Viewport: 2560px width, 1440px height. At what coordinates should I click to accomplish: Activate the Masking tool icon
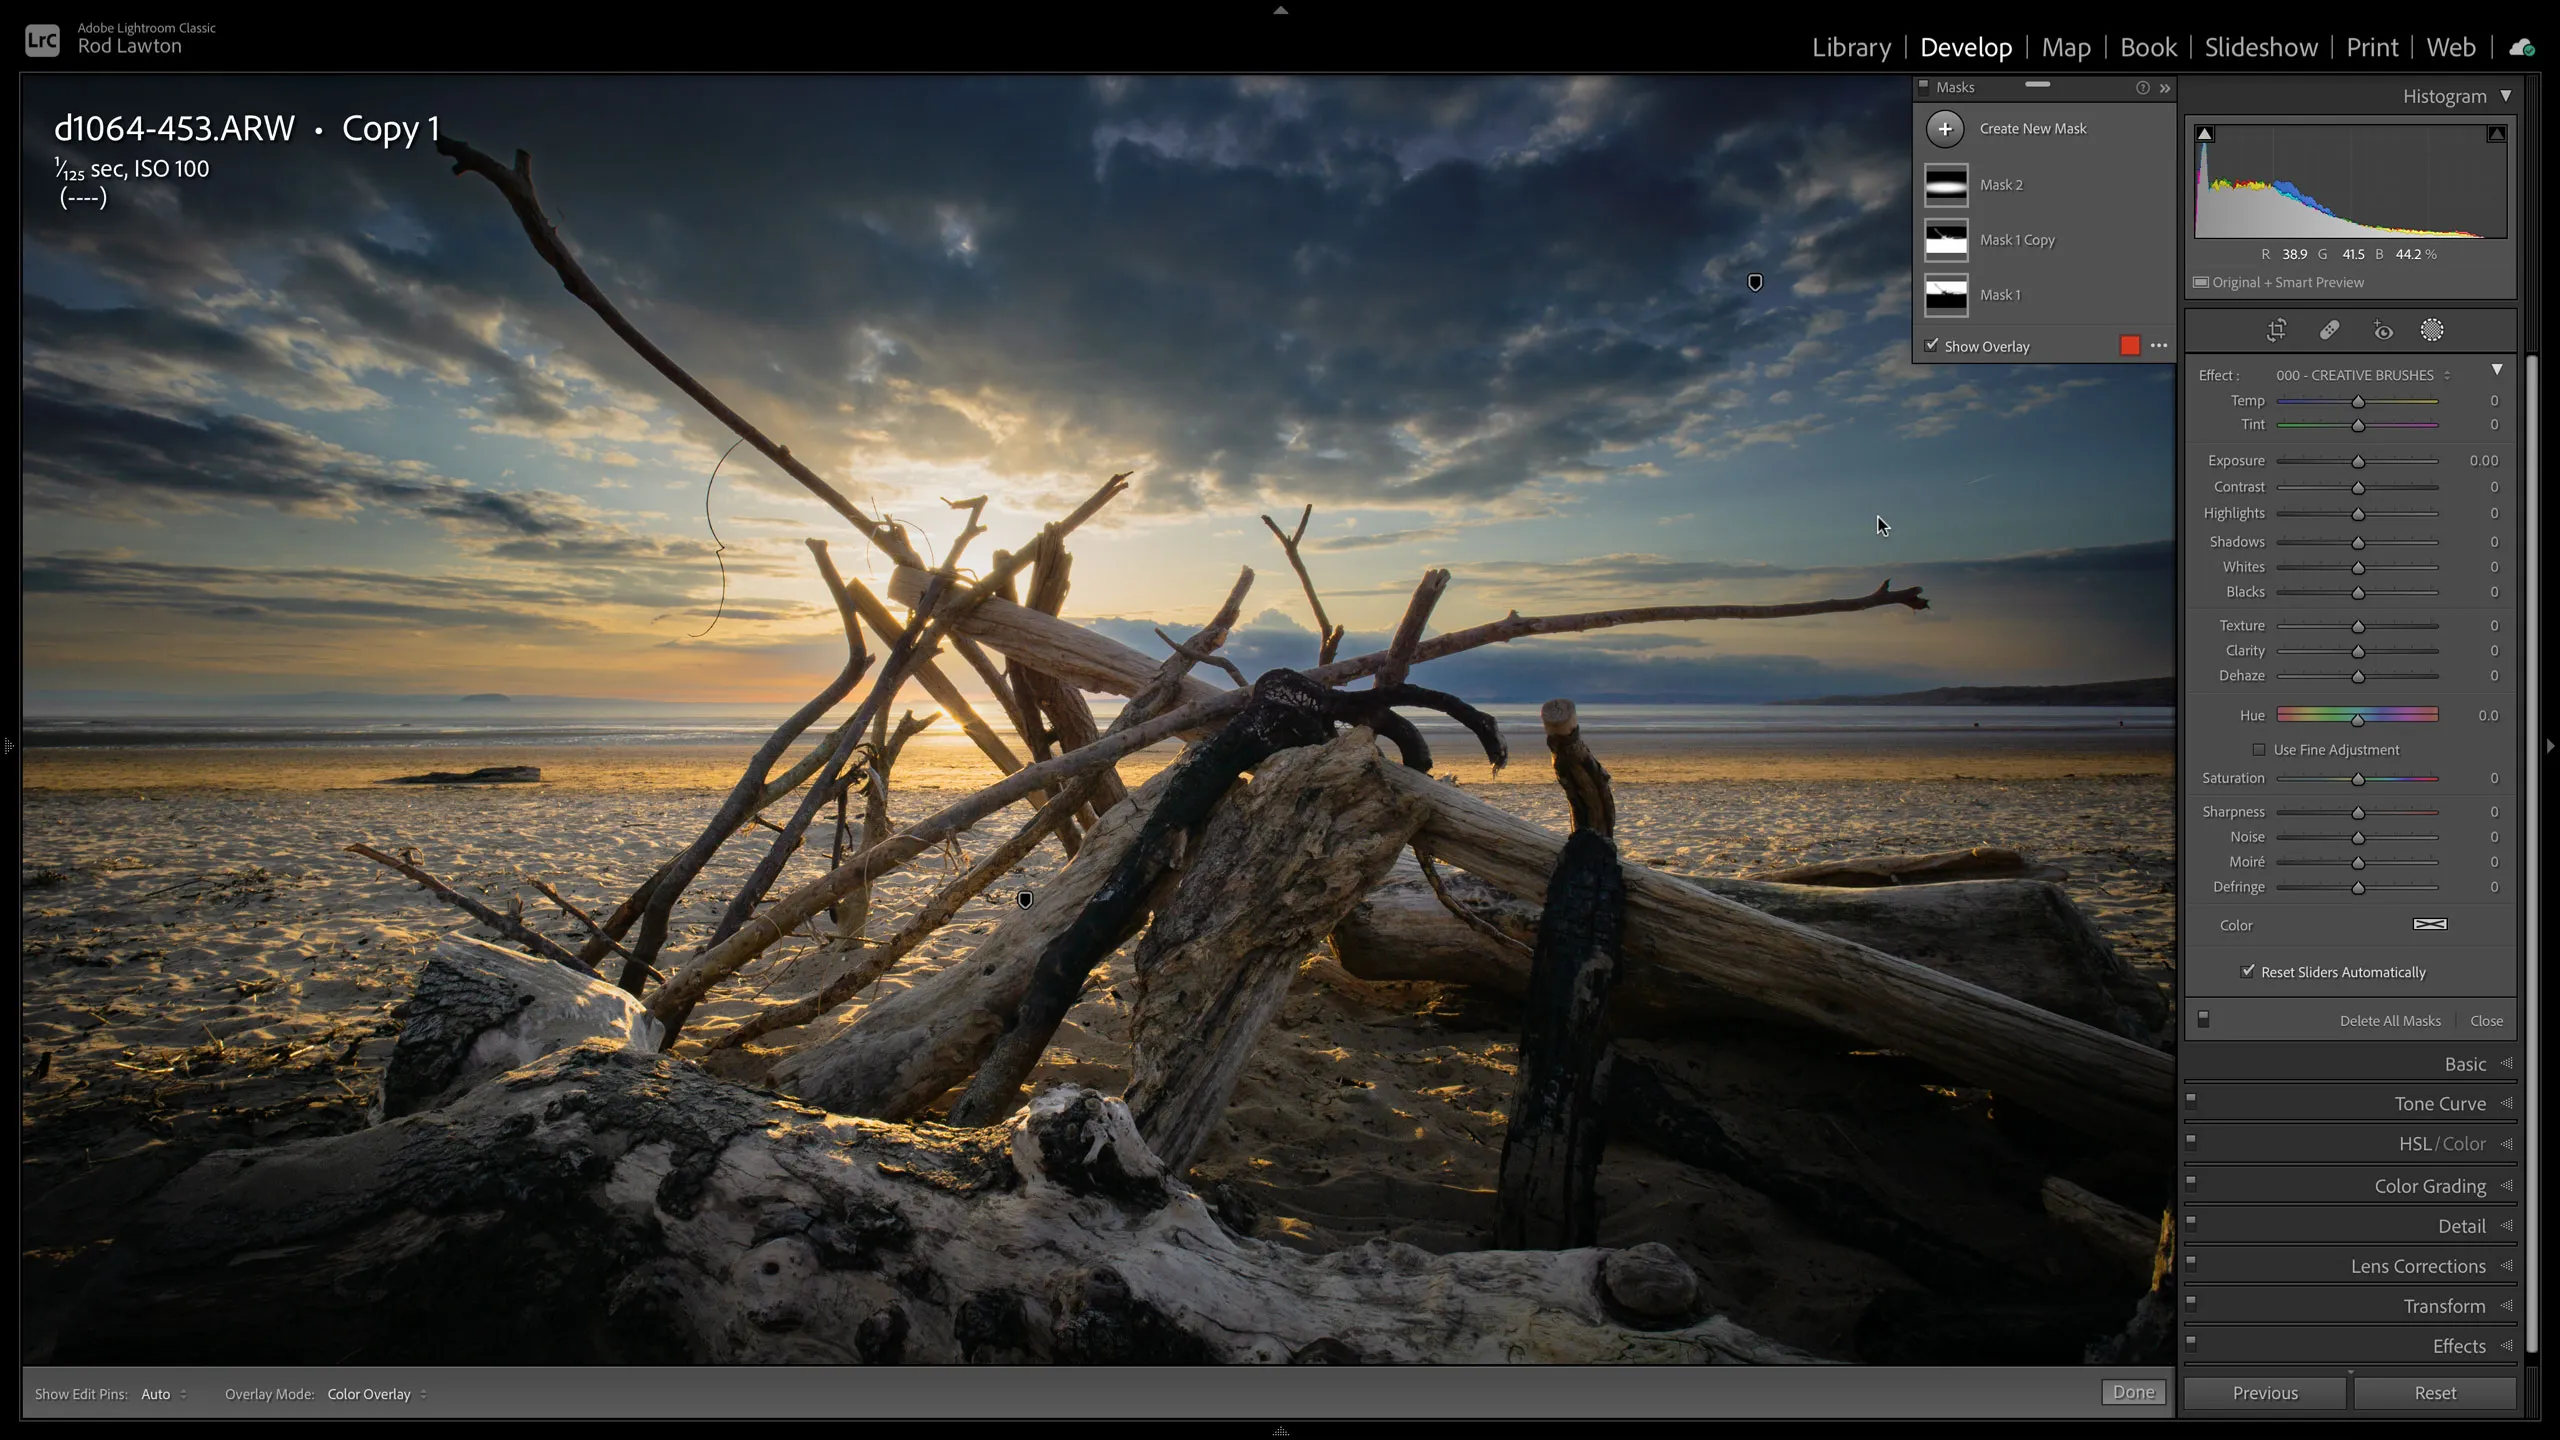click(x=2431, y=330)
